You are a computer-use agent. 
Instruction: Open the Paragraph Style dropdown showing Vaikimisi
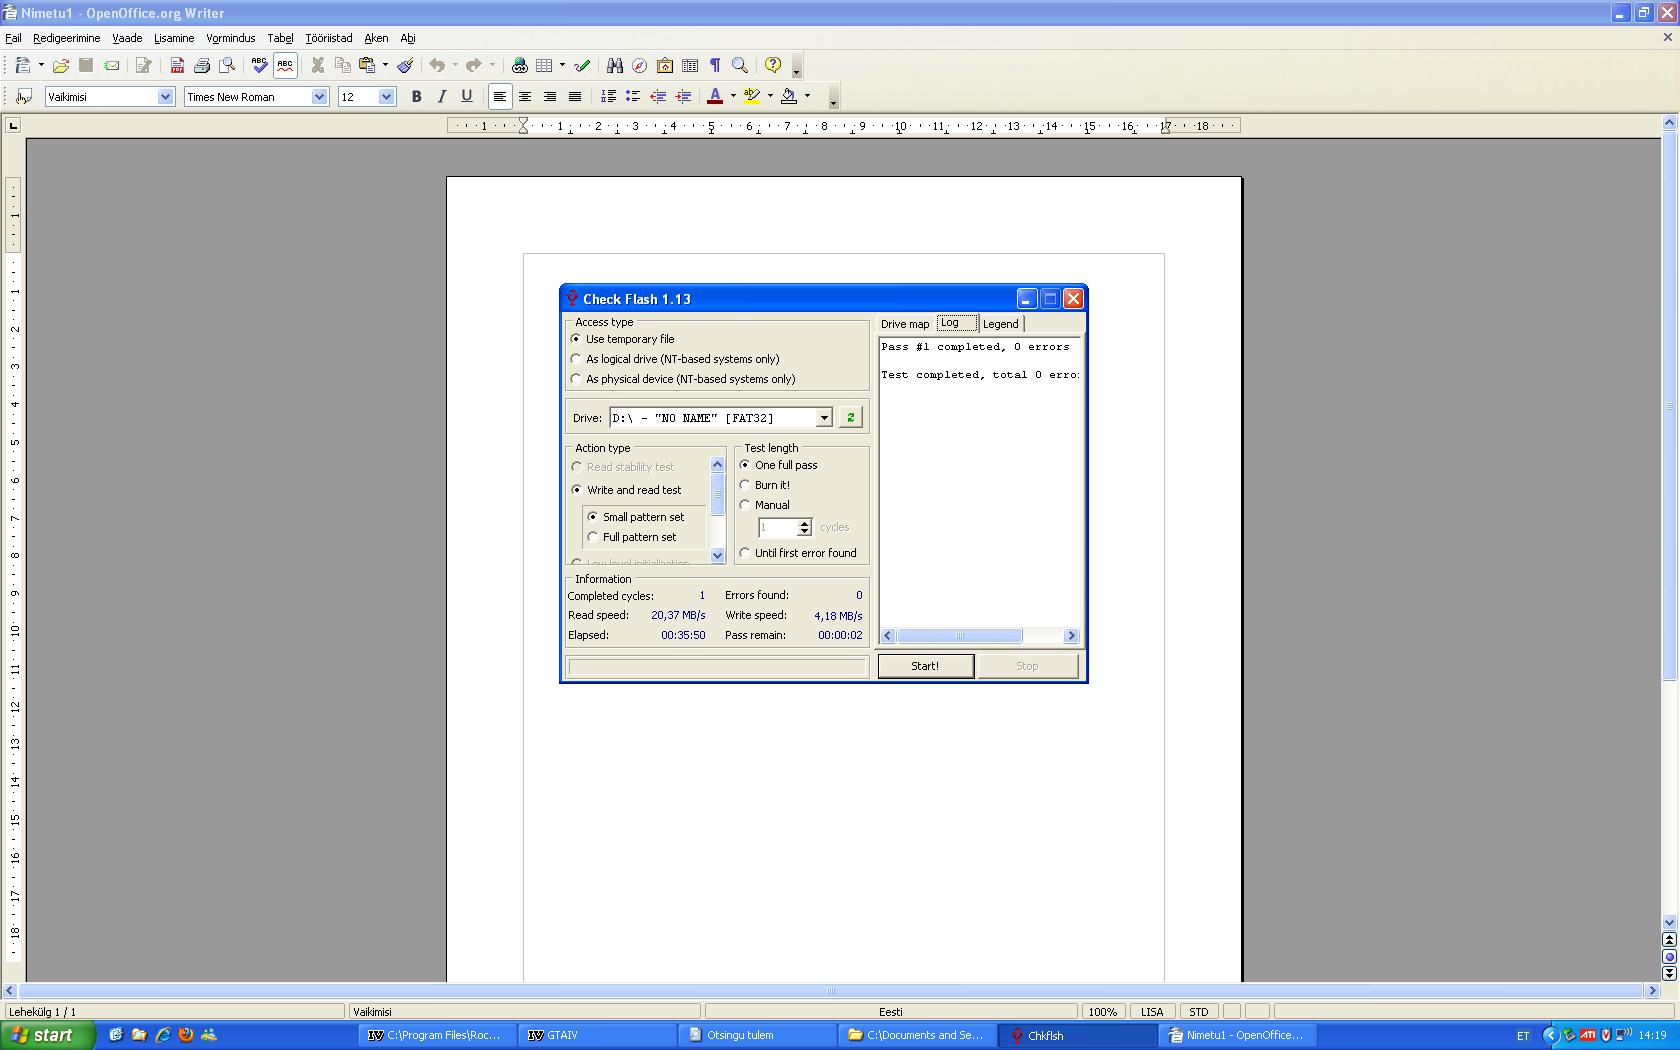166,97
